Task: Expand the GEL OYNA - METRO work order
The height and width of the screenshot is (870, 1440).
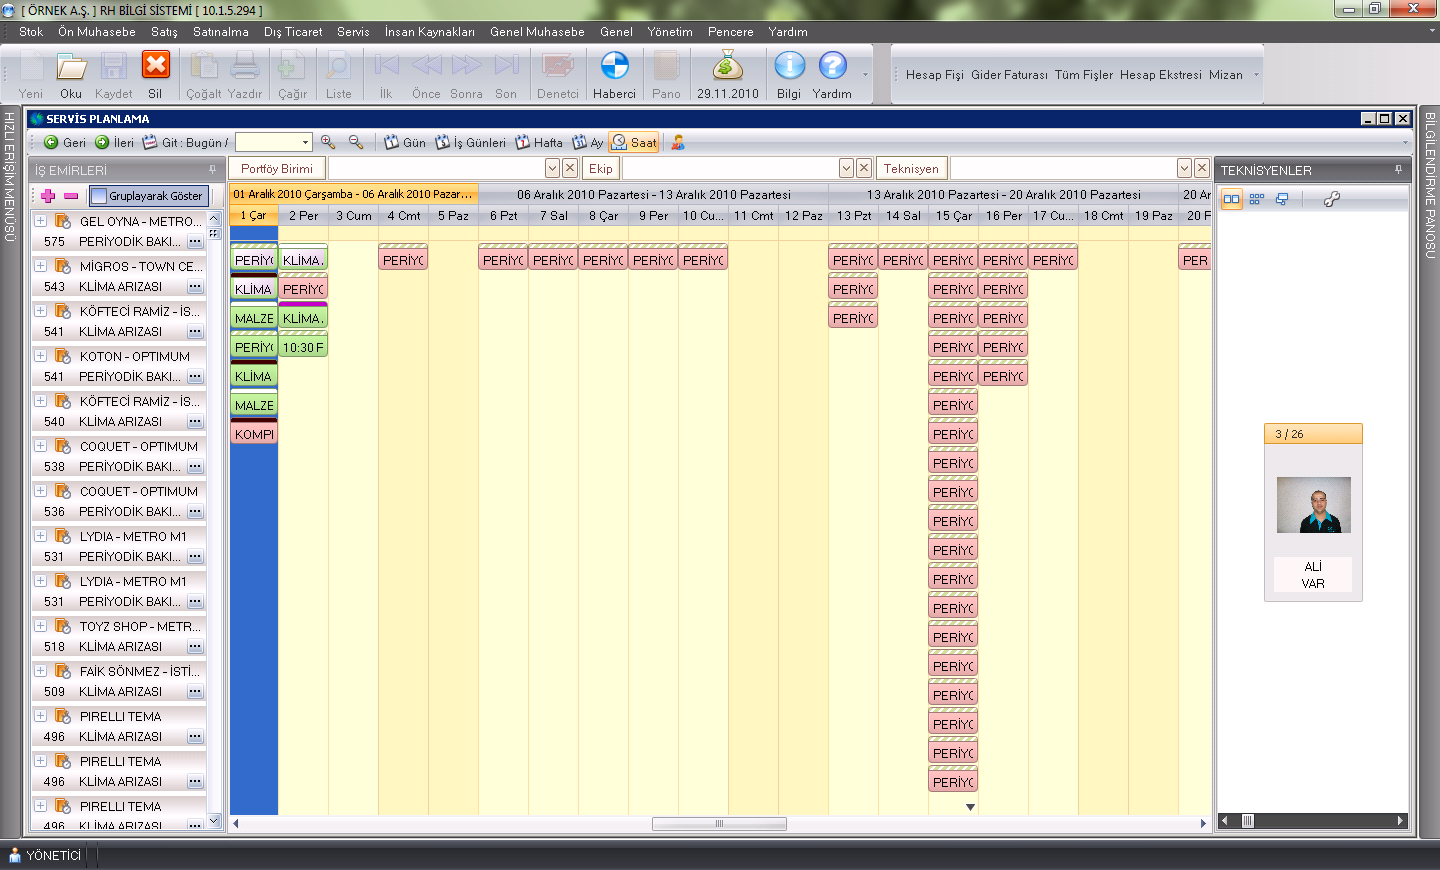Action: pos(41,221)
